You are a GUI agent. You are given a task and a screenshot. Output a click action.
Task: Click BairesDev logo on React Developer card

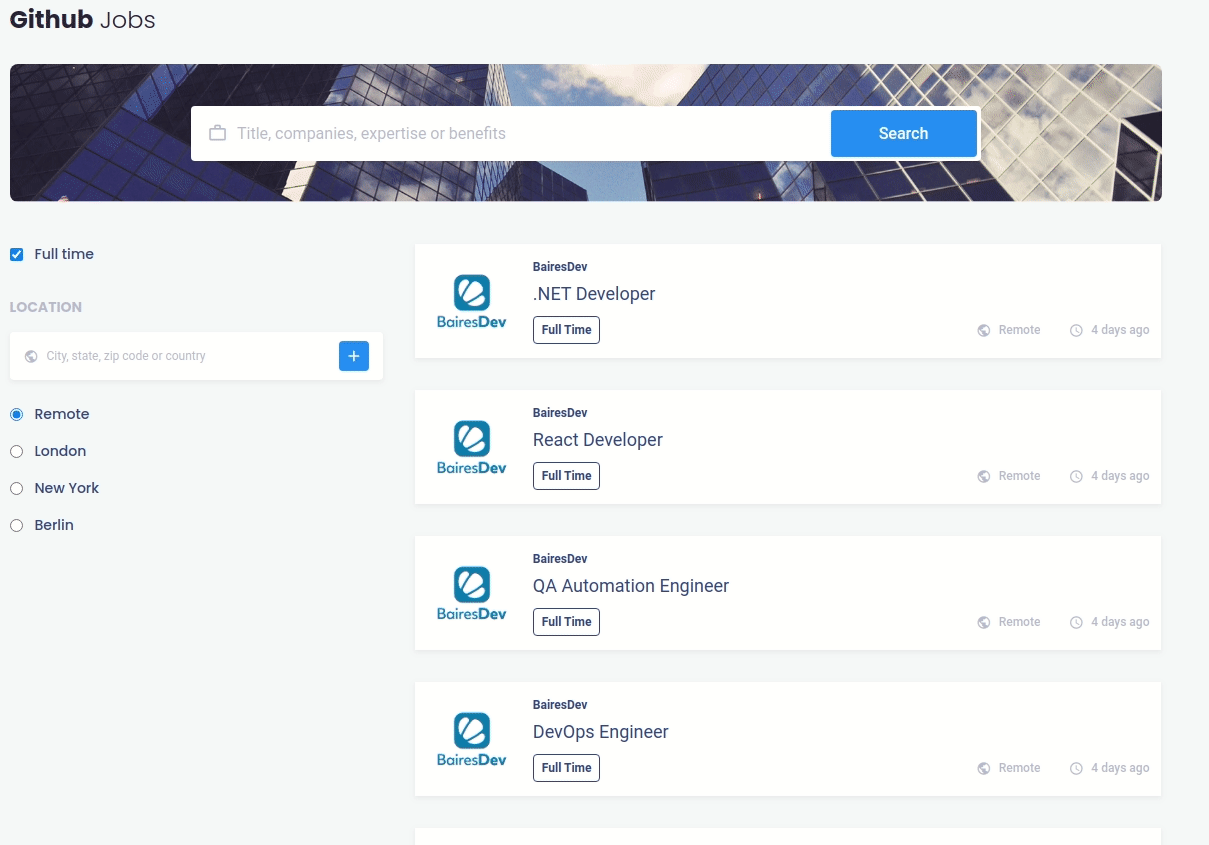[472, 447]
